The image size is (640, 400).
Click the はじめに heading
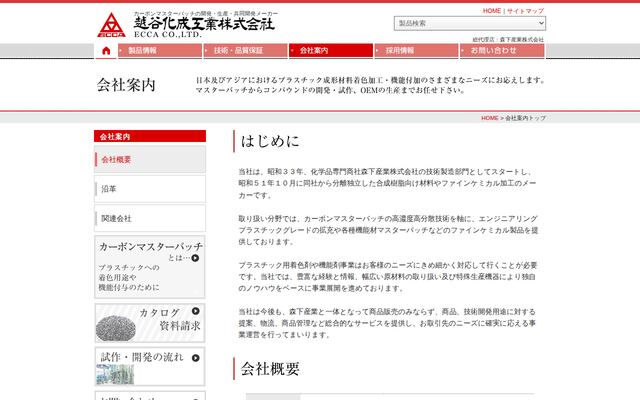click(270, 141)
